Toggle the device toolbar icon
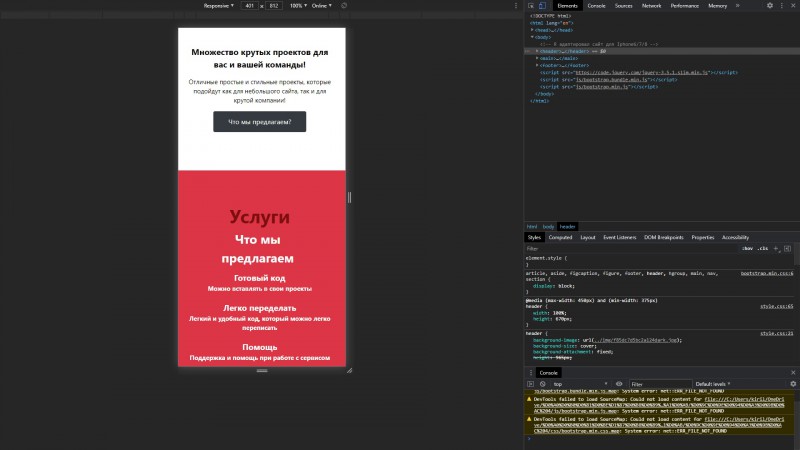The image size is (800, 450). pyautogui.click(x=542, y=6)
